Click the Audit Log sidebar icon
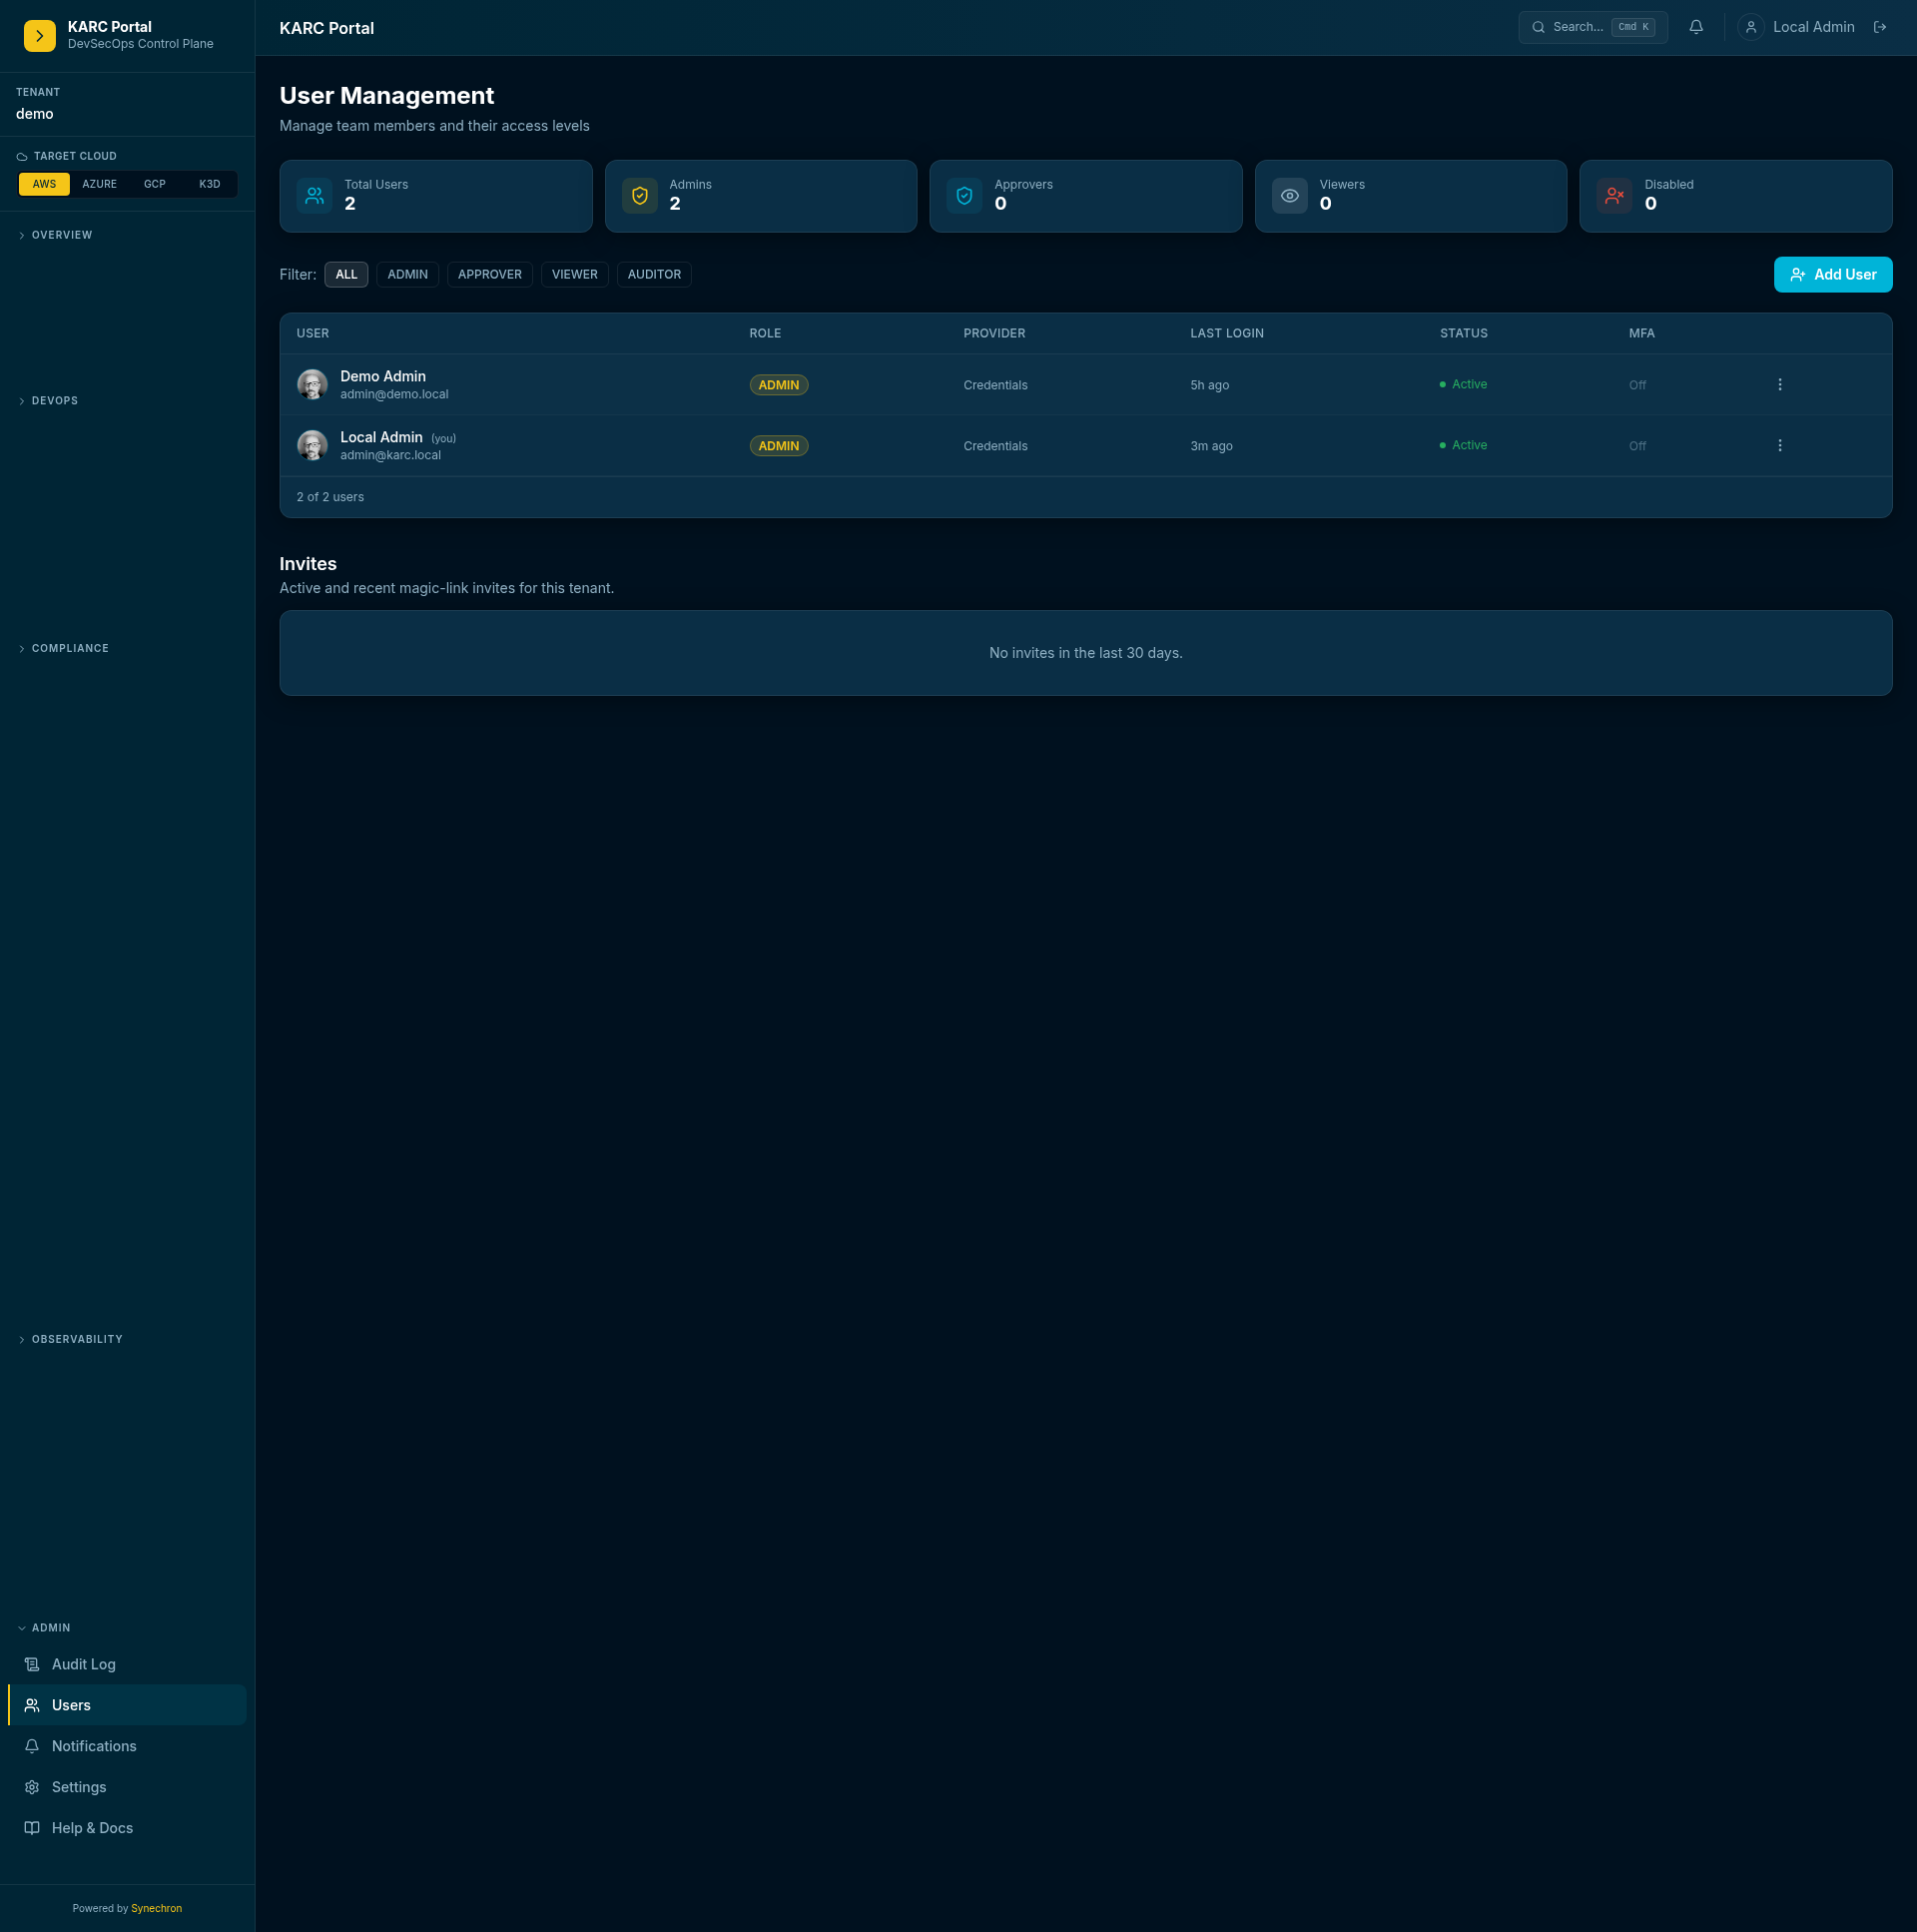Screen dimensions: 1917x1932 tap(32, 1664)
